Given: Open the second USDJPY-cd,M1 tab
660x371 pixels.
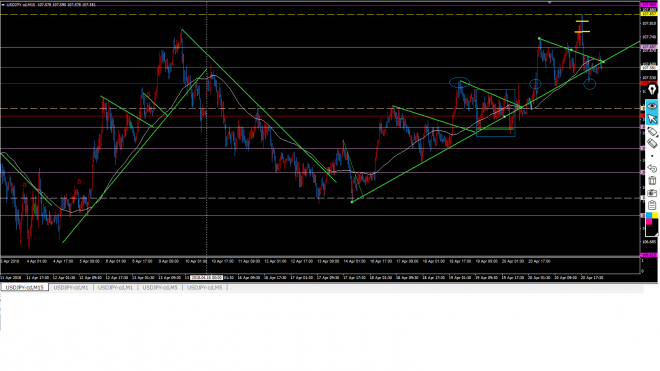Looking at the screenshot, I should (115, 288).
